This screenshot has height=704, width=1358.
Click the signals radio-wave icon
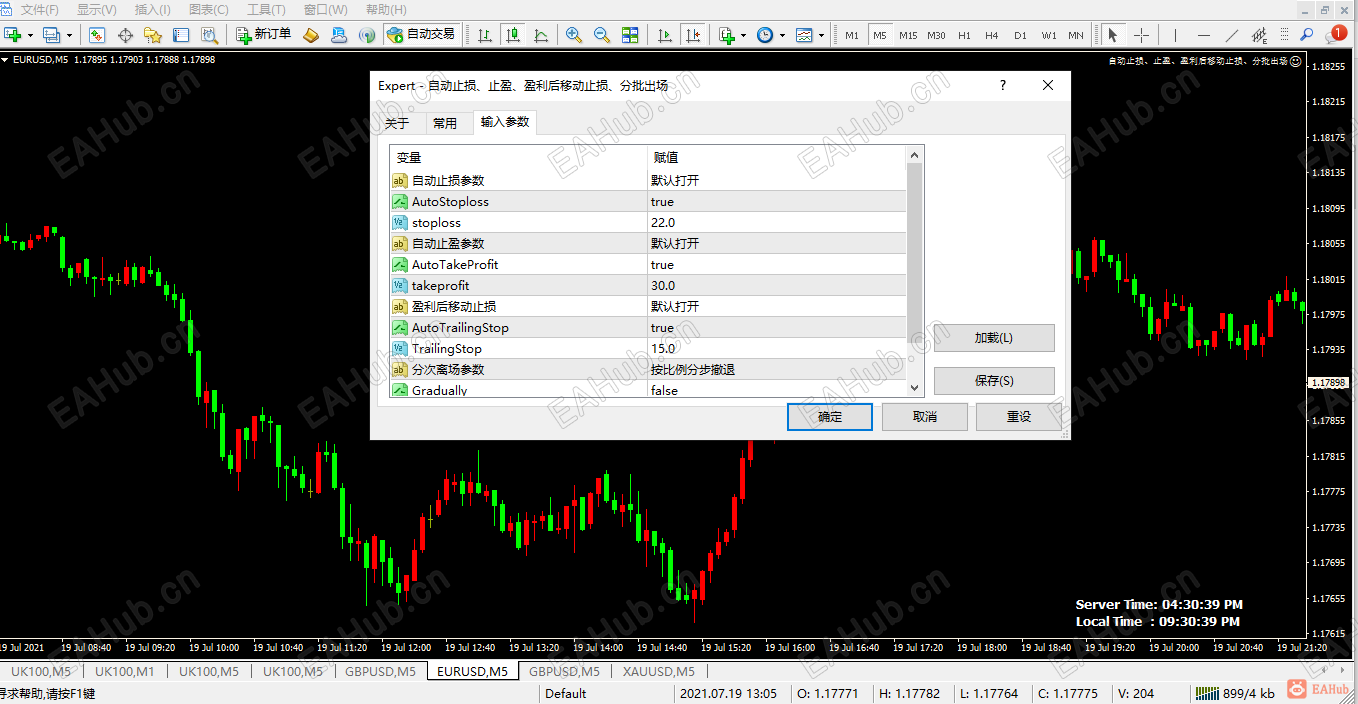[x=367, y=35]
